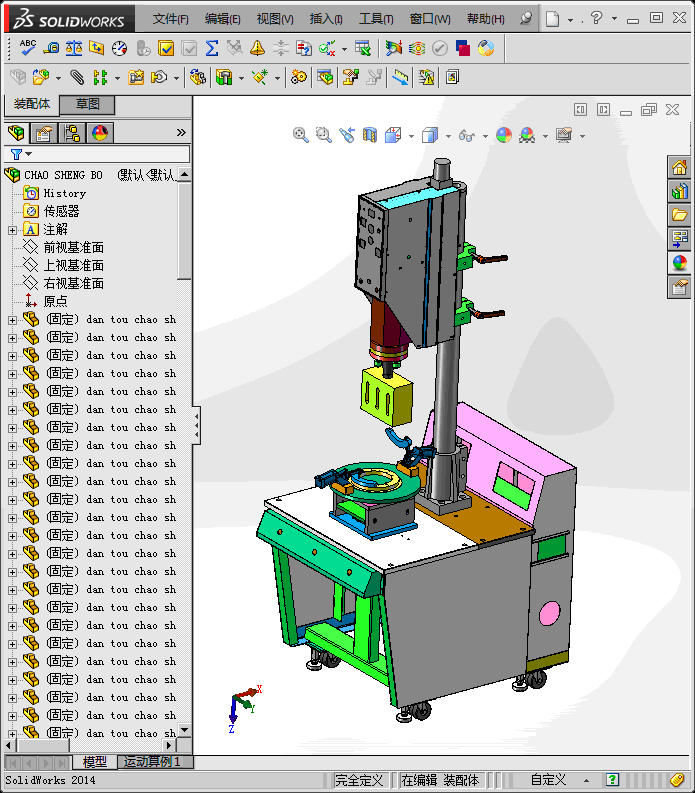695x793 pixels.
Task: Open the Apply Scene dropdown arrow
Action: 545,136
